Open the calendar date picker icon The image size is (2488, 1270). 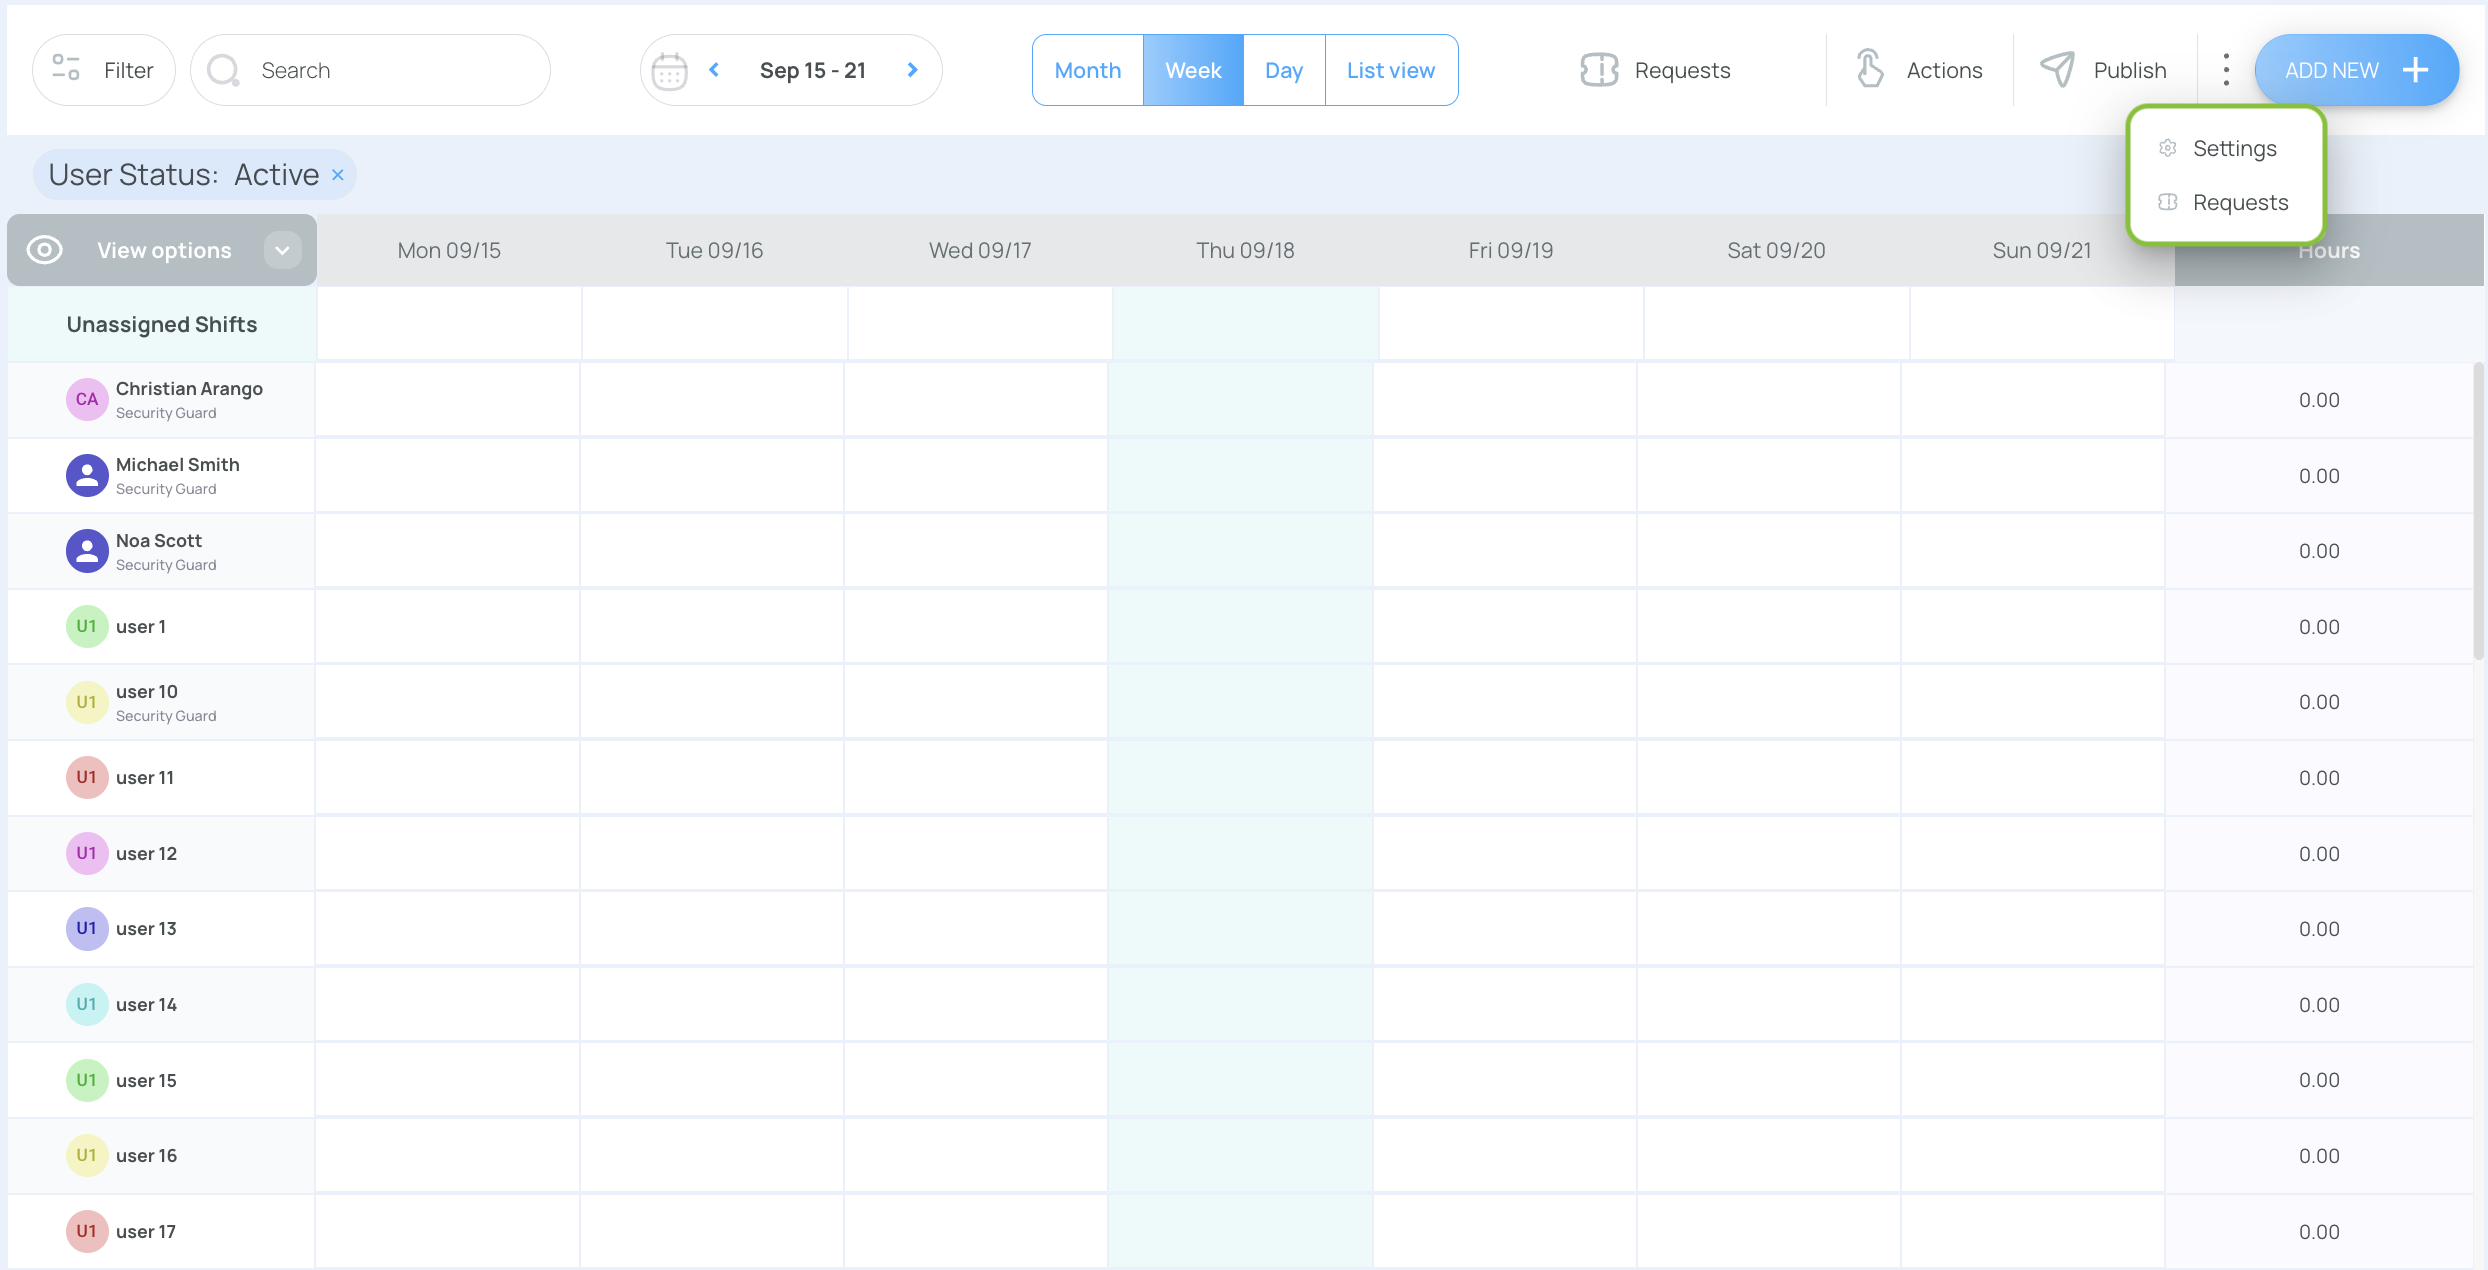point(669,70)
